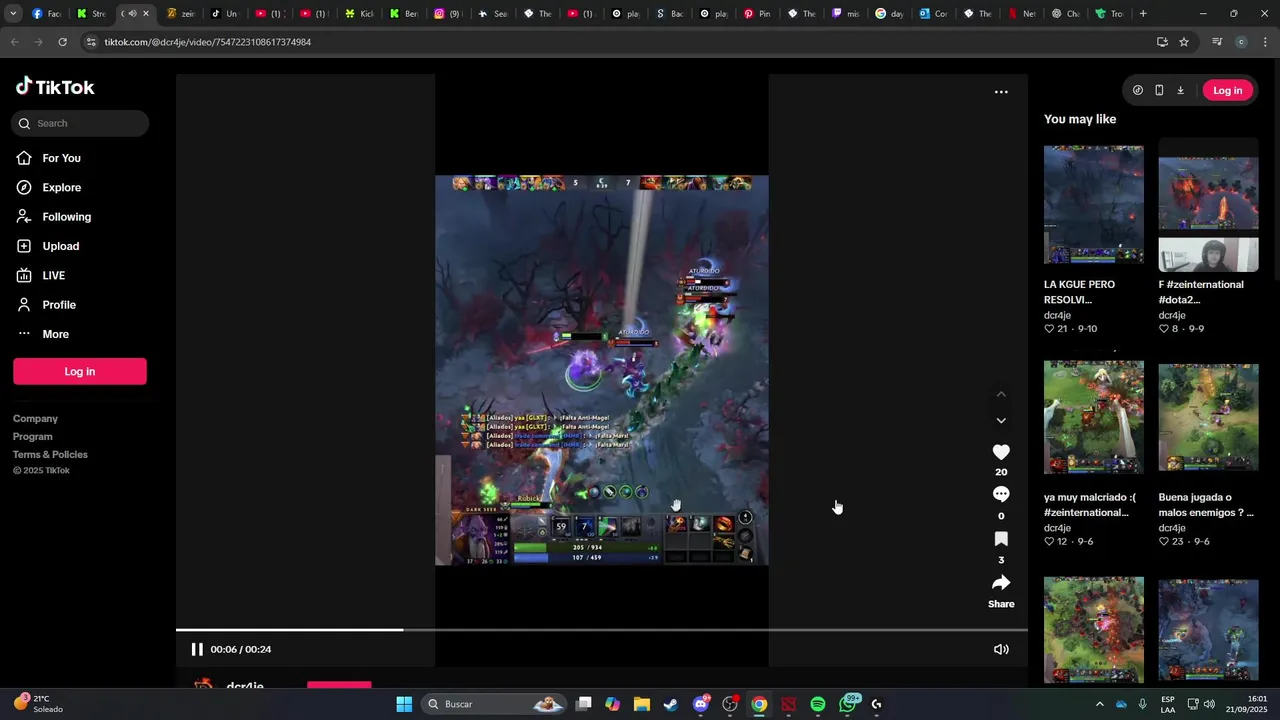The height and width of the screenshot is (720, 1280).
Task: Click the top-right Log in button
Action: [x=1227, y=90]
